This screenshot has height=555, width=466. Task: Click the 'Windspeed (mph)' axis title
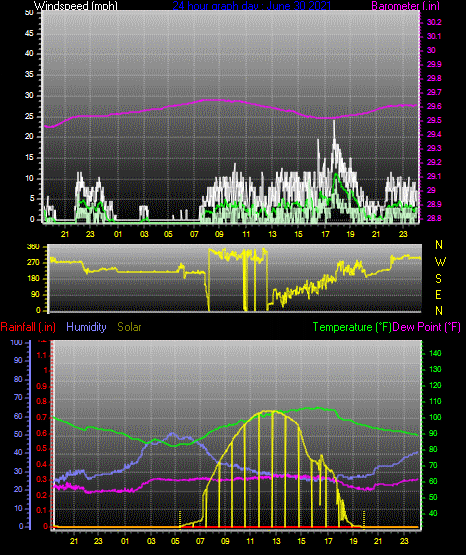(76, 6)
